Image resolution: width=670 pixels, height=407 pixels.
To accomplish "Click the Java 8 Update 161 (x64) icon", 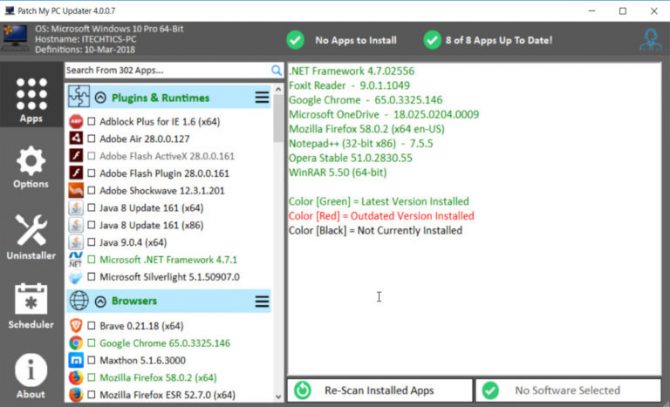I will [x=76, y=208].
